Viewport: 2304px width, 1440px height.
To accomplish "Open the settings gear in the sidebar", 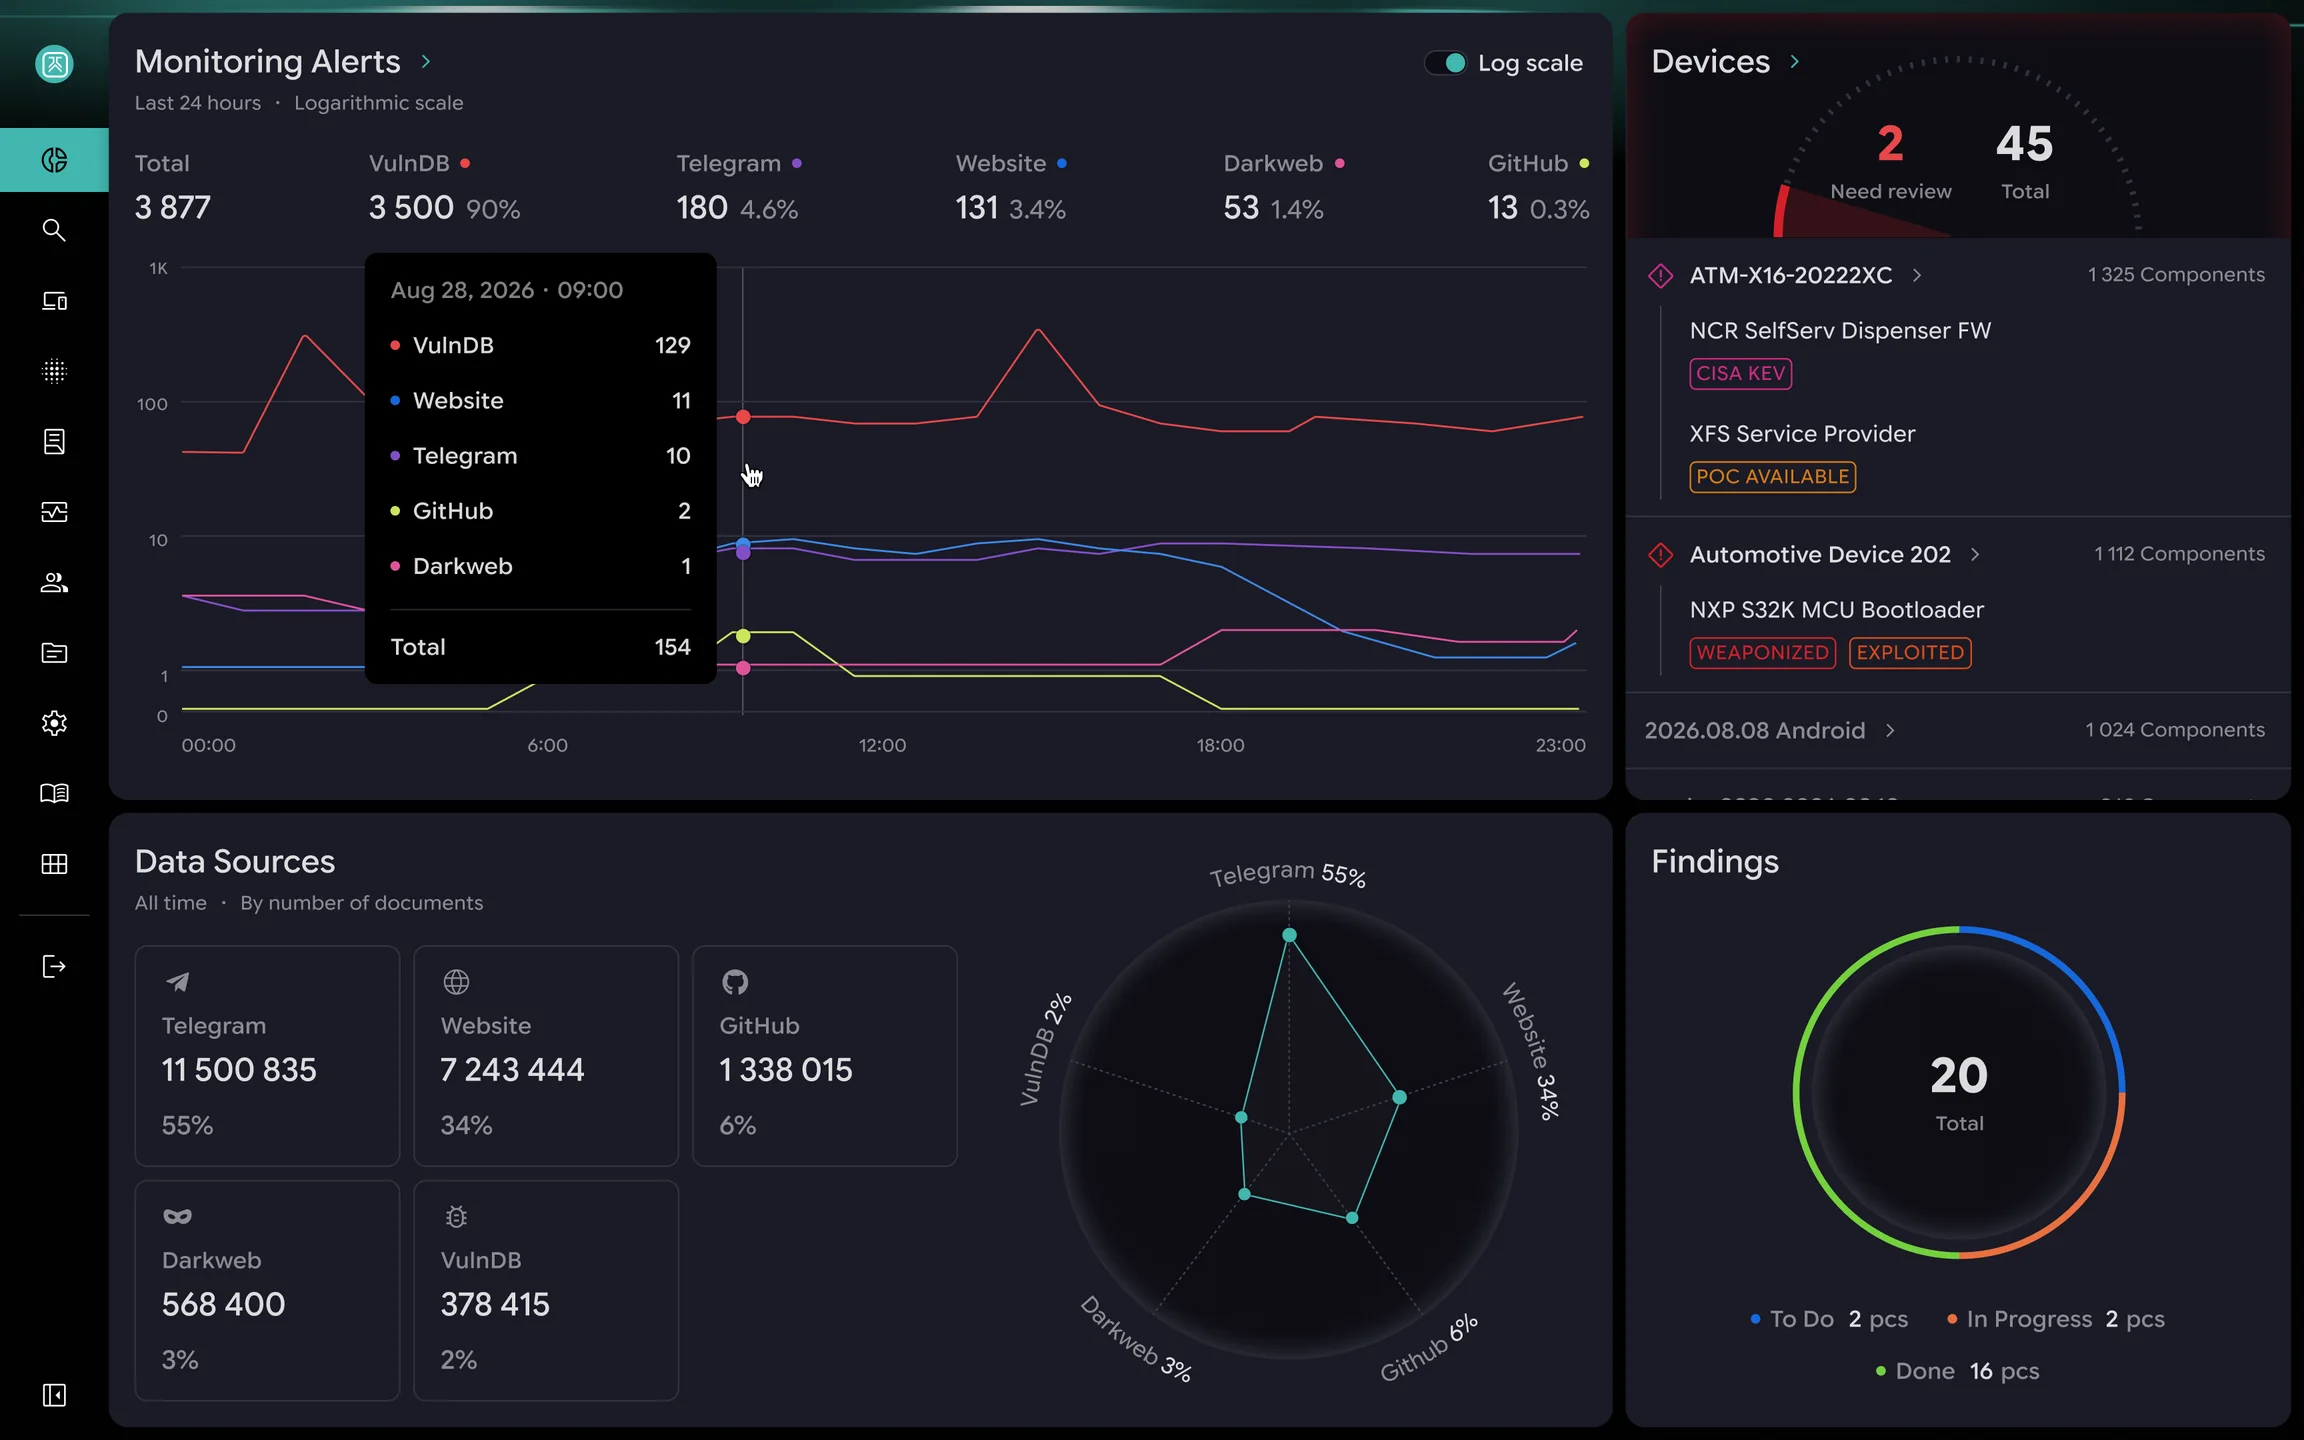I will point(54,723).
